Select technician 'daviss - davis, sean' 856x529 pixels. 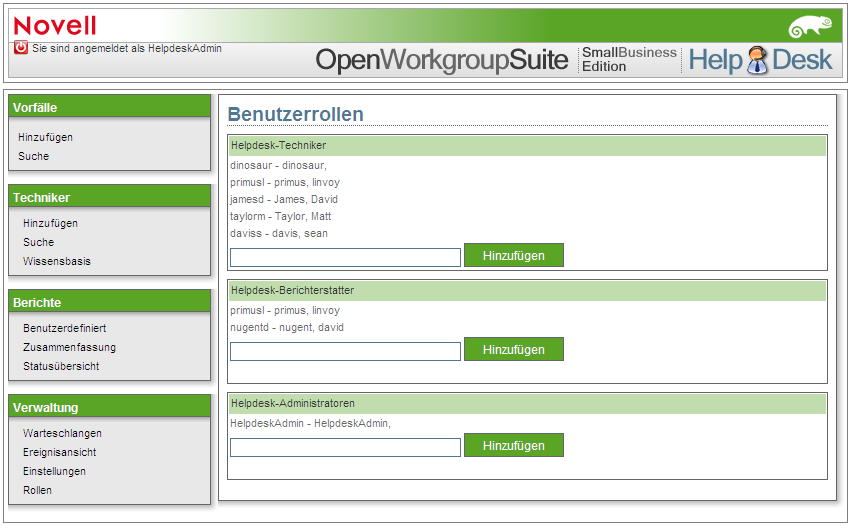point(279,233)
